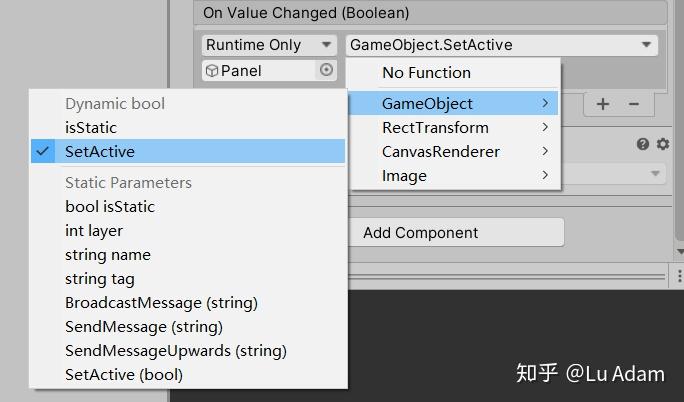Viewport: 684px width, 402px height.
Task: Select the checked dynamic SetActive option
Action: 100,152
